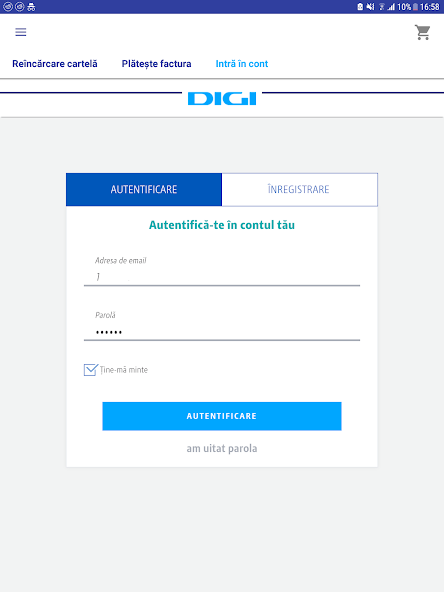Tap the 16:58 clock in status bar

pos(430,7)
